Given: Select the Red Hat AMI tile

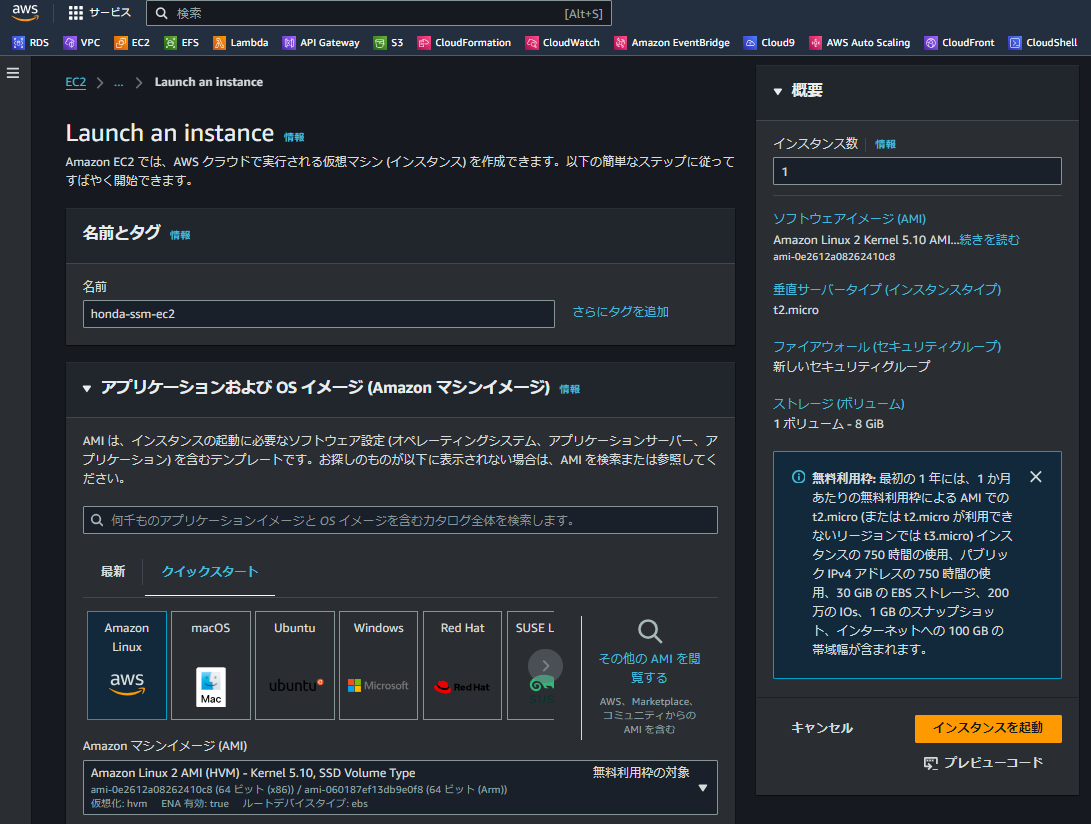Looking at the screenshot, I should click(463, 665).
